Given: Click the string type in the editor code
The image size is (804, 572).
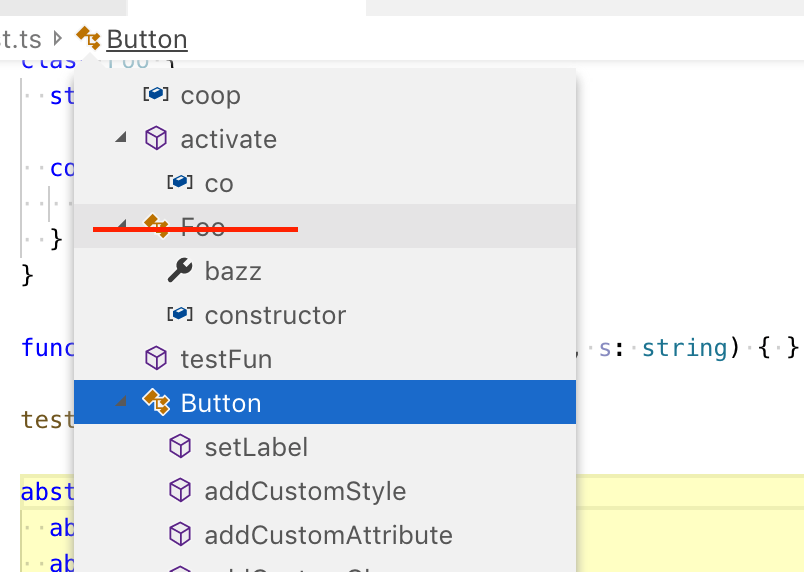Looking at the screenshot, I should pyautogui.click(x=685, y=349).
